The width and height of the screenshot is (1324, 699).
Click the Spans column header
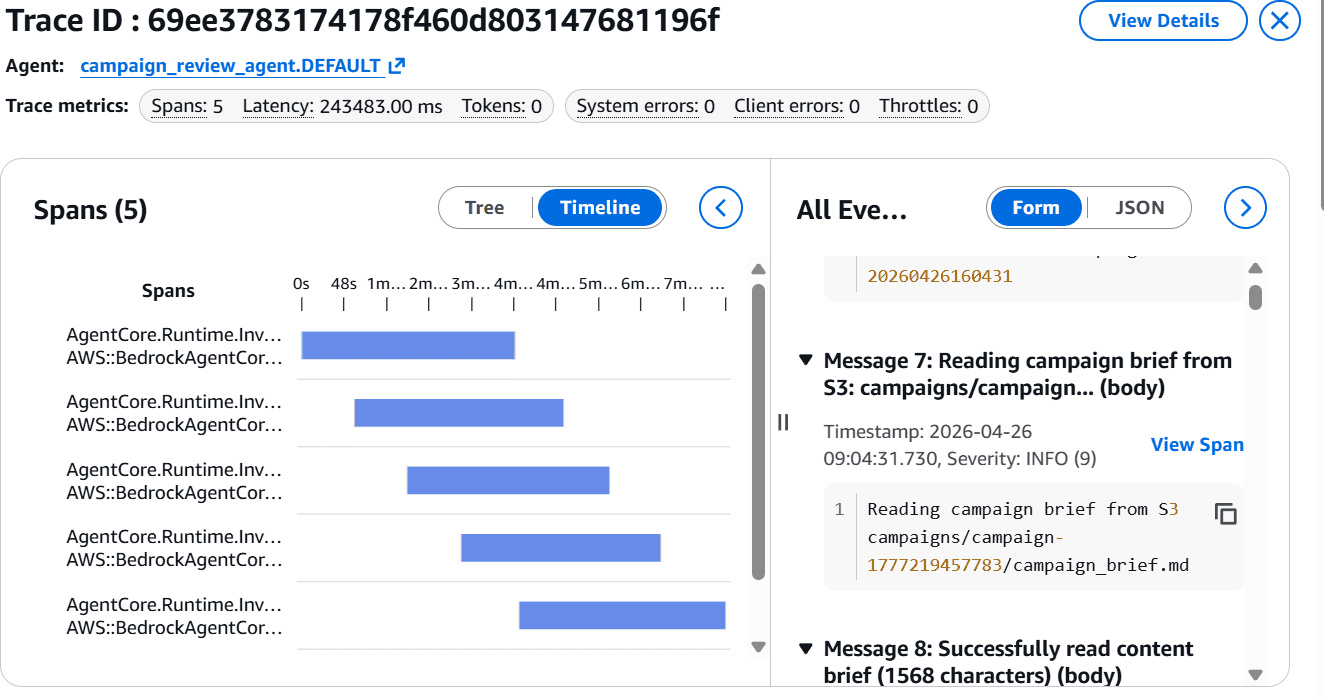click(168, 291)
